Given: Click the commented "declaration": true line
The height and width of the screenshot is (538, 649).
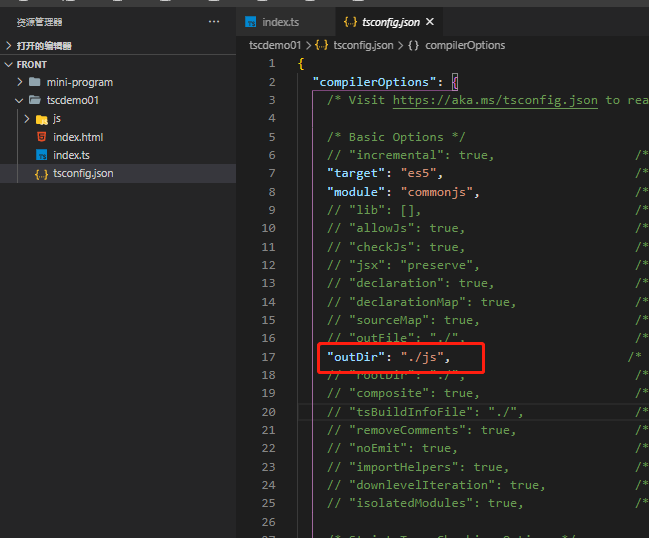Looking at the screenshot, I should click(x=411, y=283).
